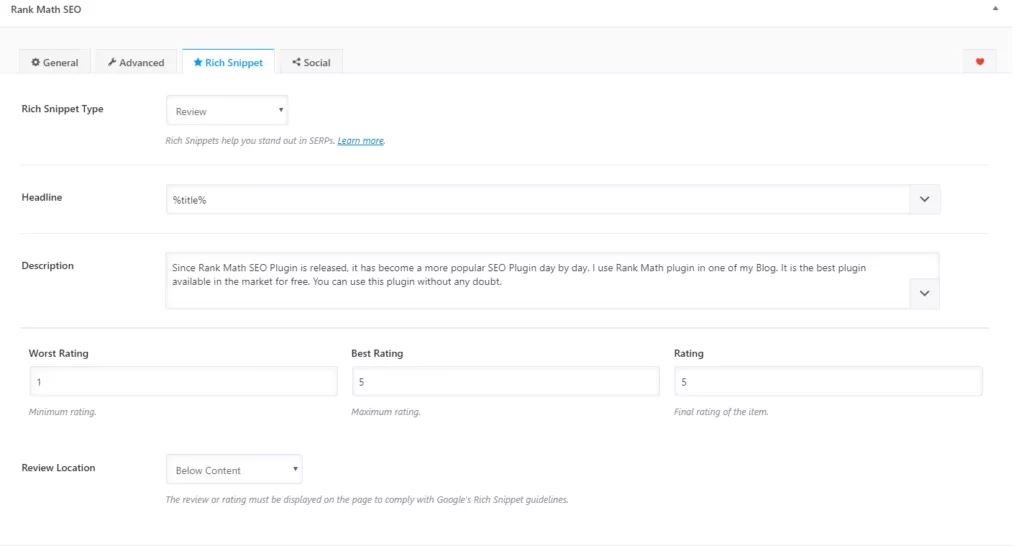Collapse the Rank Math SEO panel arrow
Screen dimensions: 1024x546
tap(995, 8)
